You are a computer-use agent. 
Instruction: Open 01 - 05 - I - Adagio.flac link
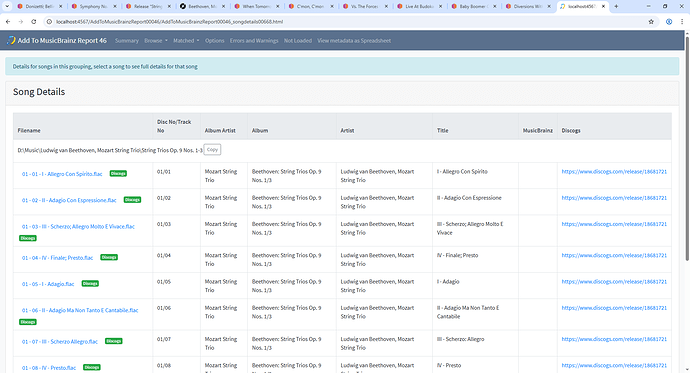tap(48, 284)
